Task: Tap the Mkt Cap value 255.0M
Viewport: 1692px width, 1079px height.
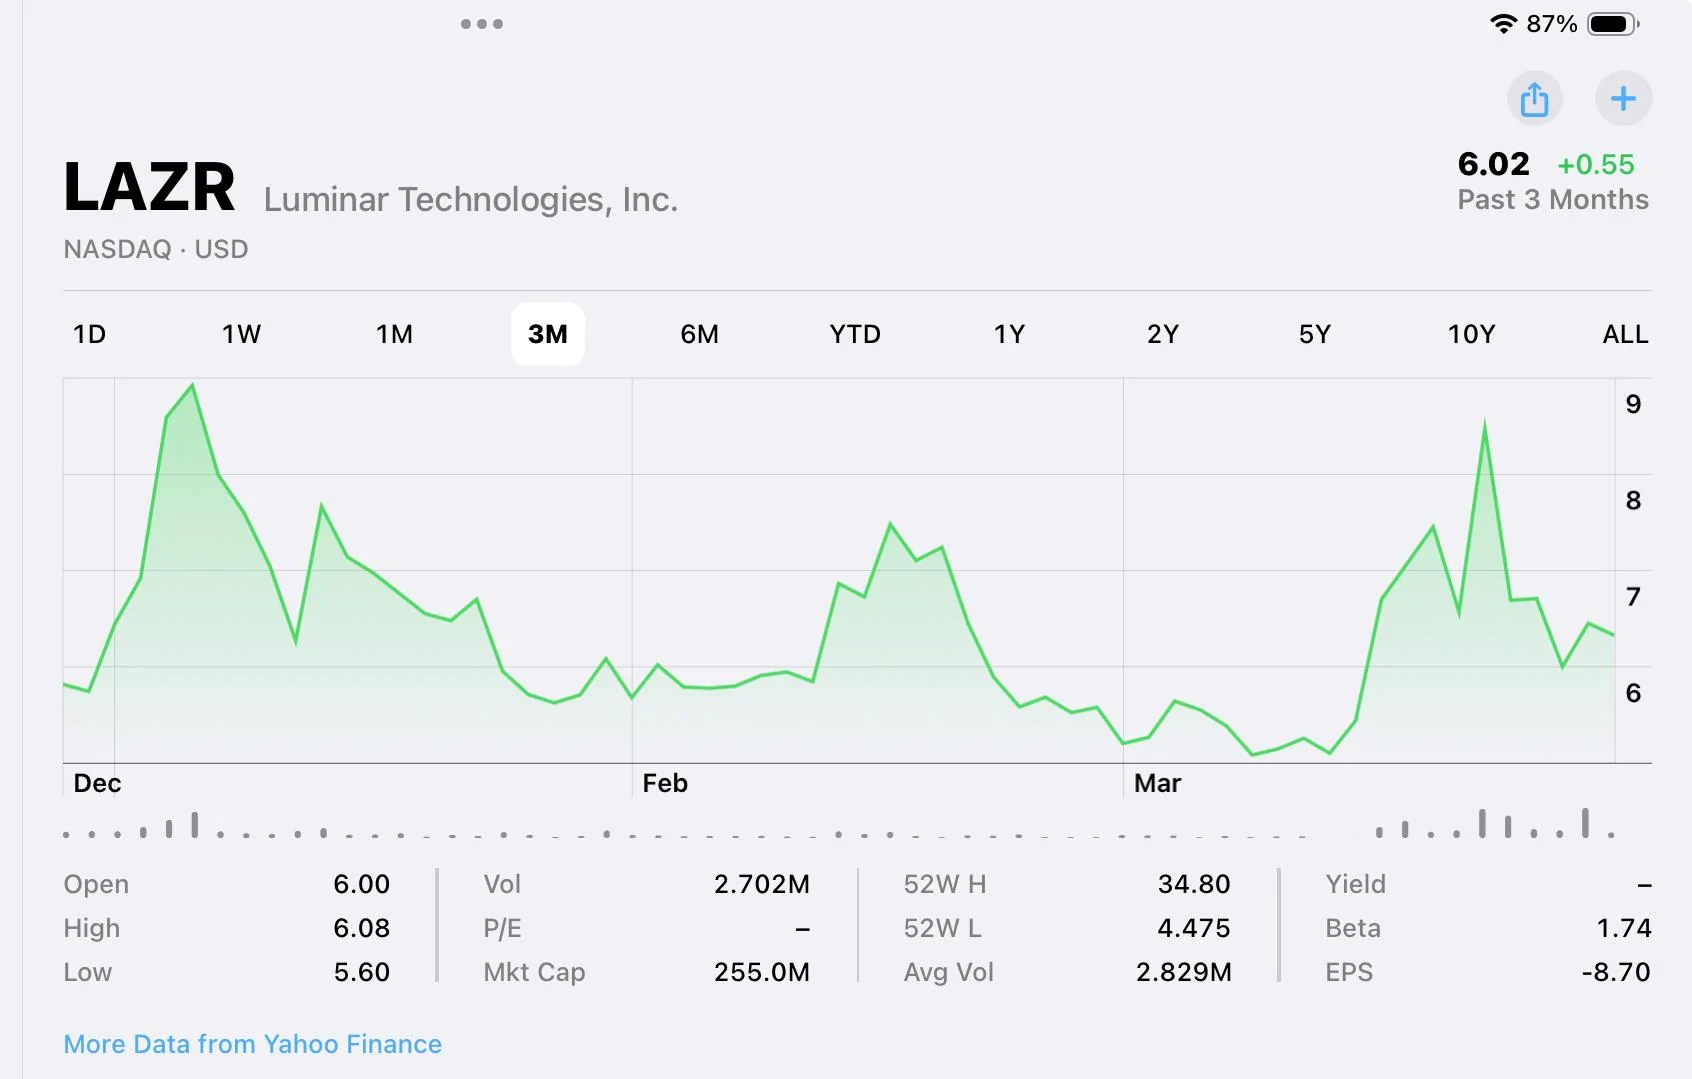Action: click(x=762, y=972)
